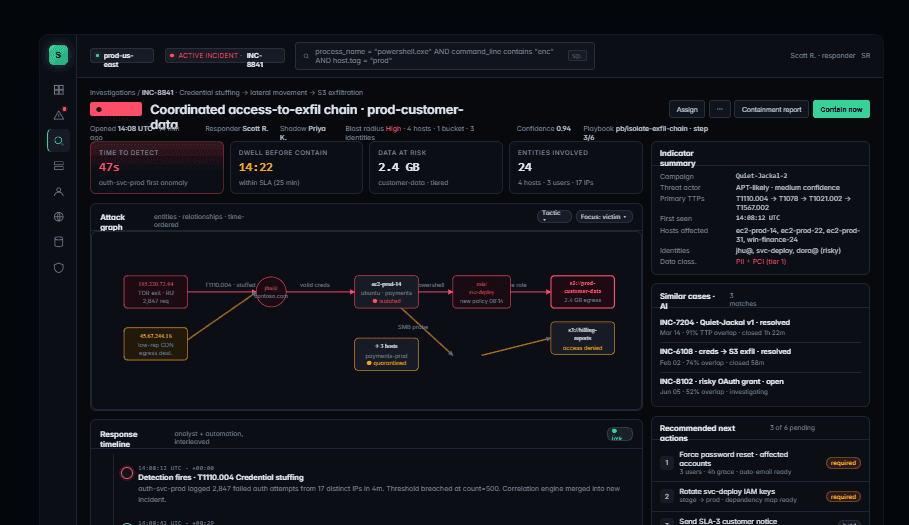The height and width of the screenshot is (525, 909).
Task: Expand the +3 hosts quarantined node
Action: coord(386,354)
